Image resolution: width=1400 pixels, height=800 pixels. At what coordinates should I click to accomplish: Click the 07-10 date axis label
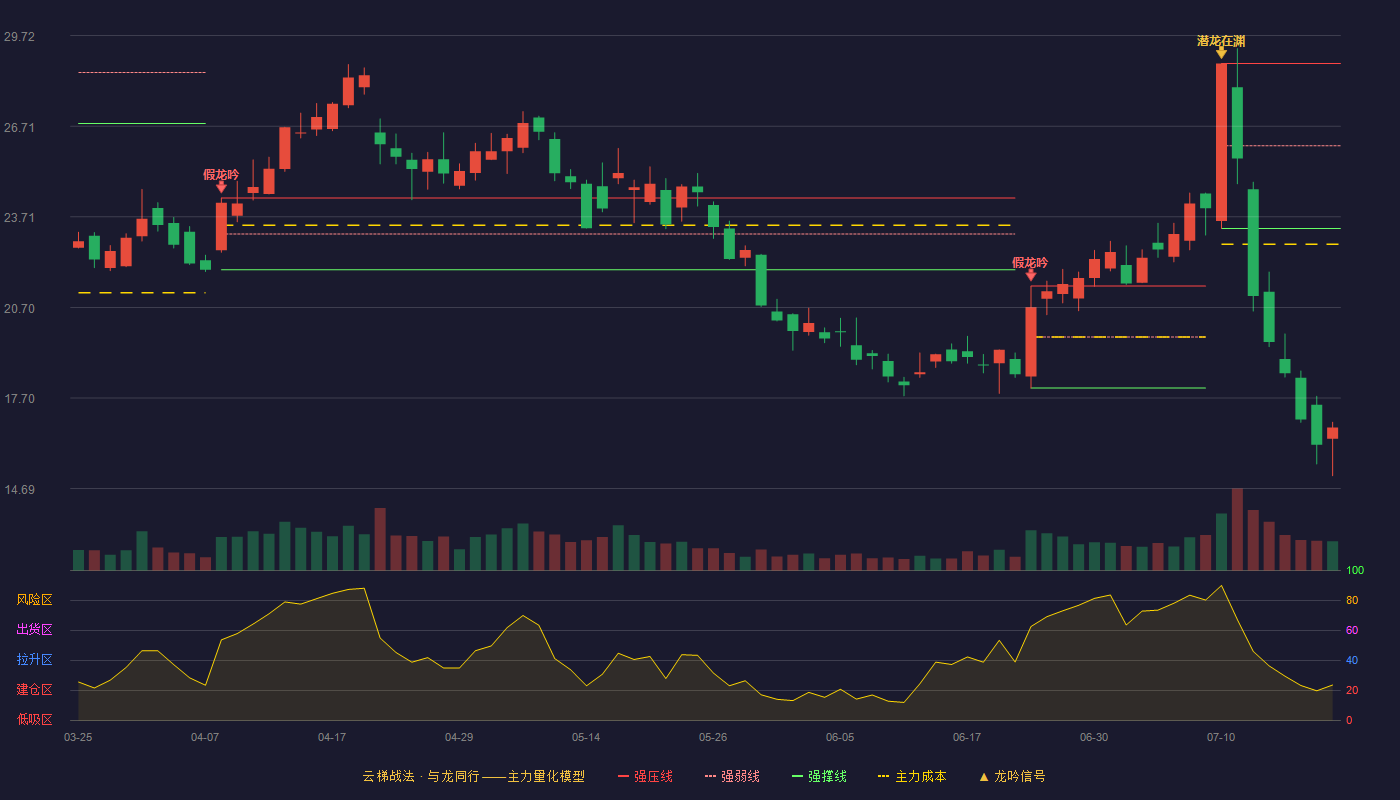pos(1221,738)
